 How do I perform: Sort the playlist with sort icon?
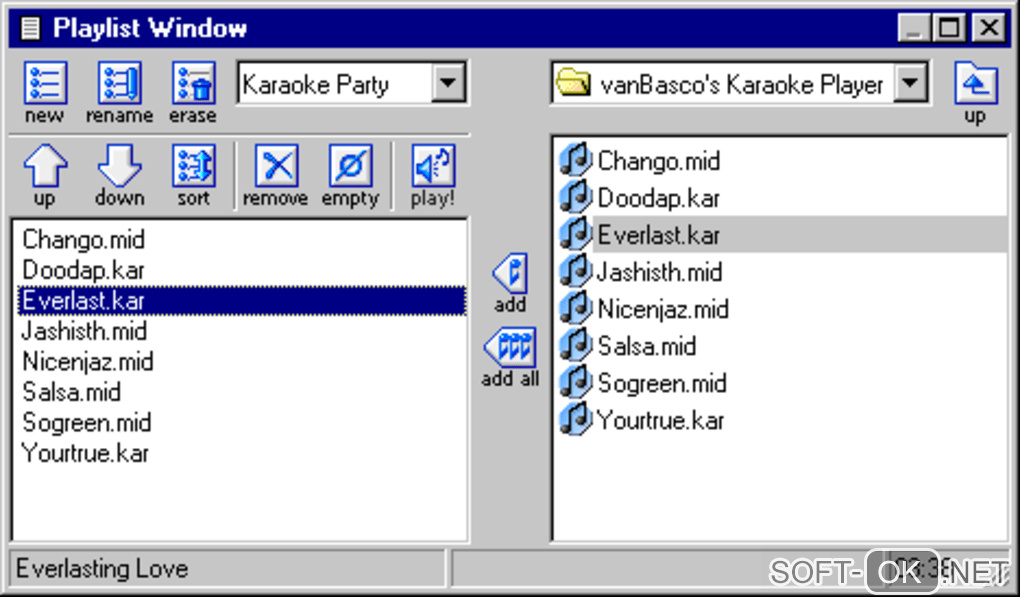tap(193, 166)
